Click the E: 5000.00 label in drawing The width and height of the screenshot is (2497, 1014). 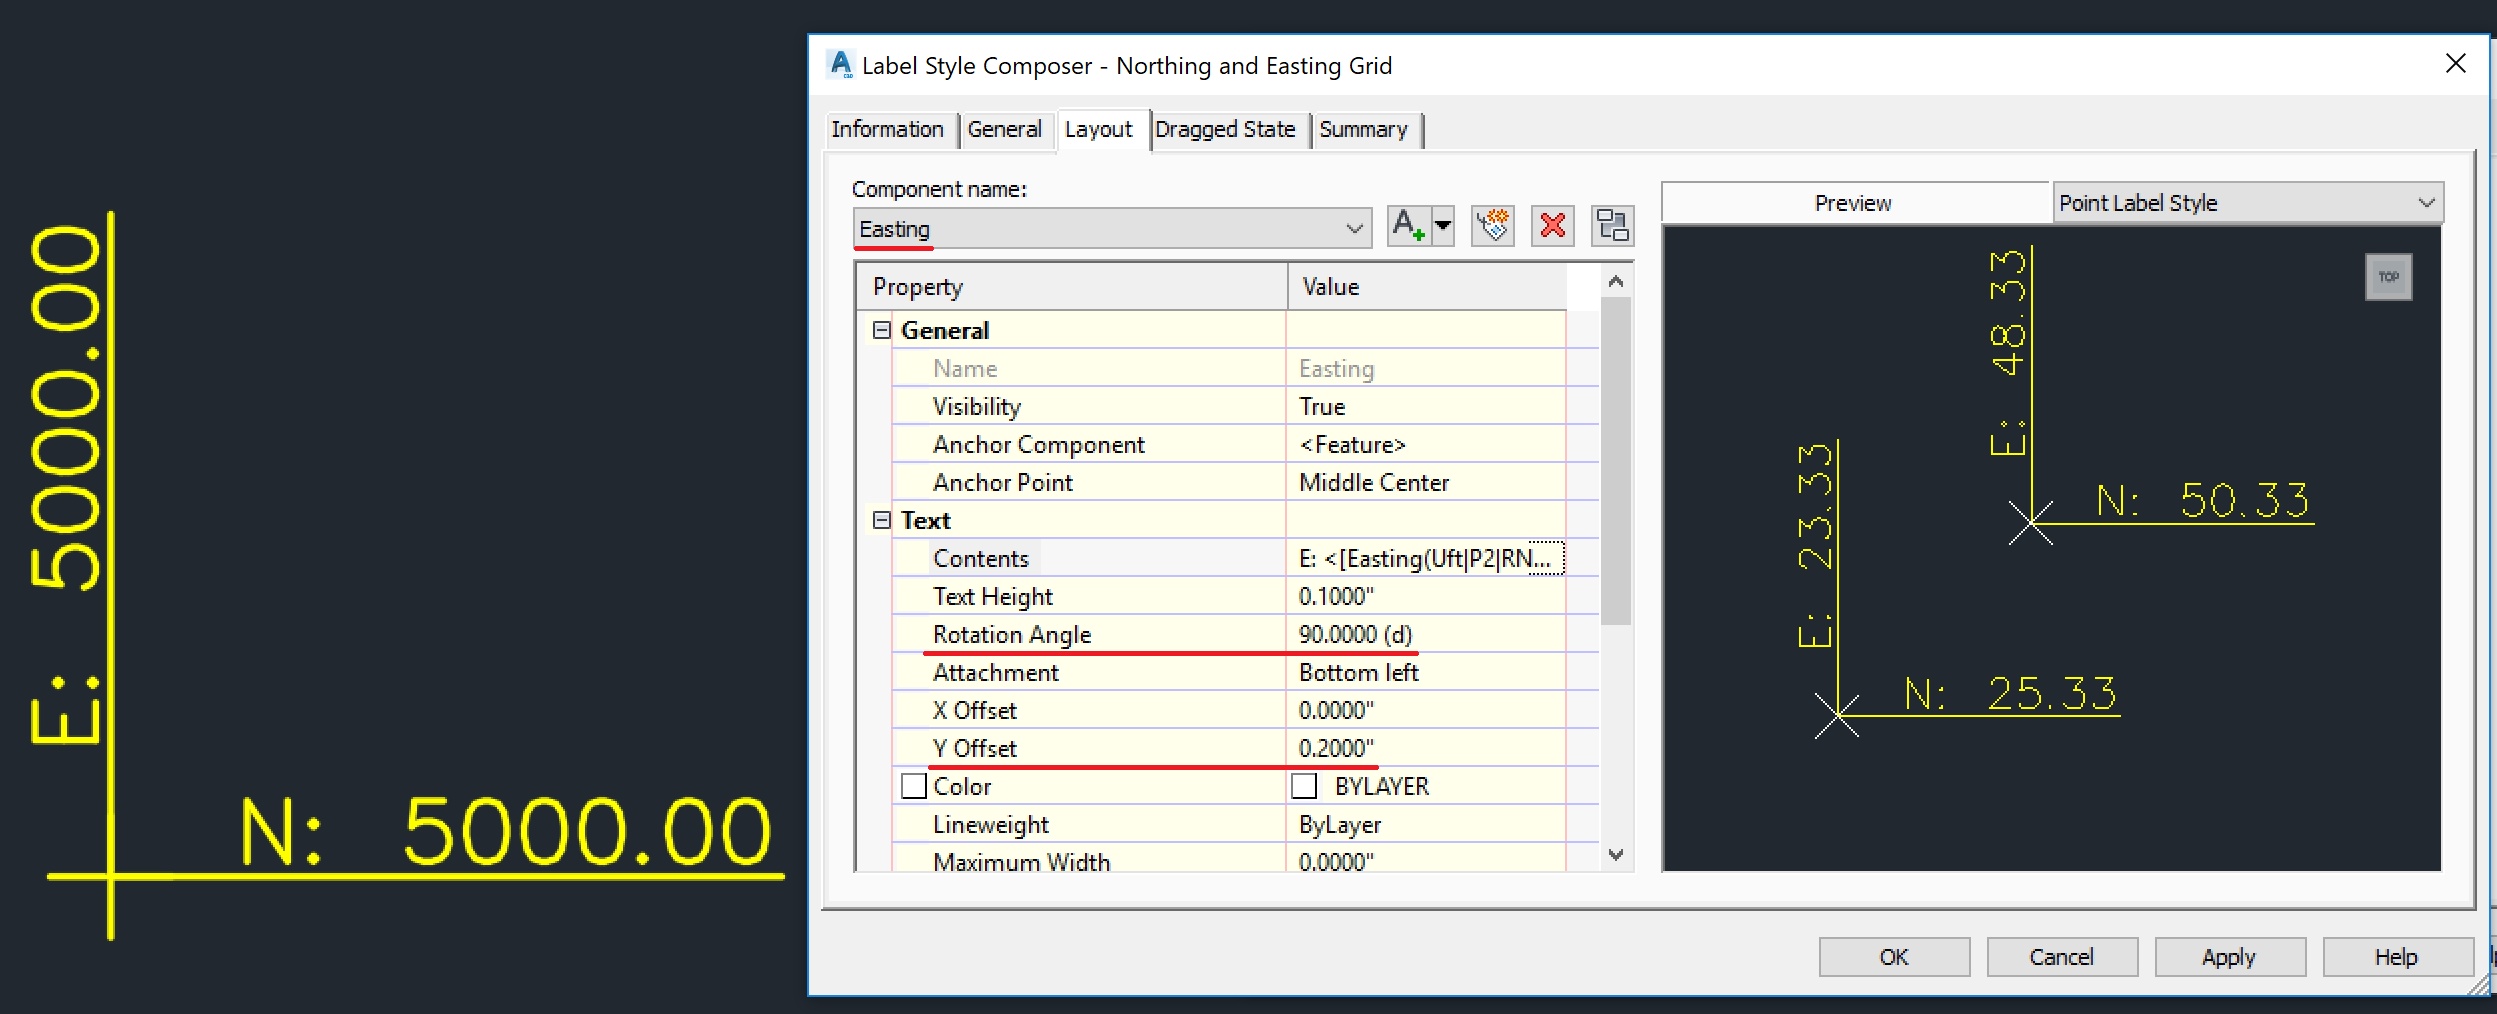65,485
